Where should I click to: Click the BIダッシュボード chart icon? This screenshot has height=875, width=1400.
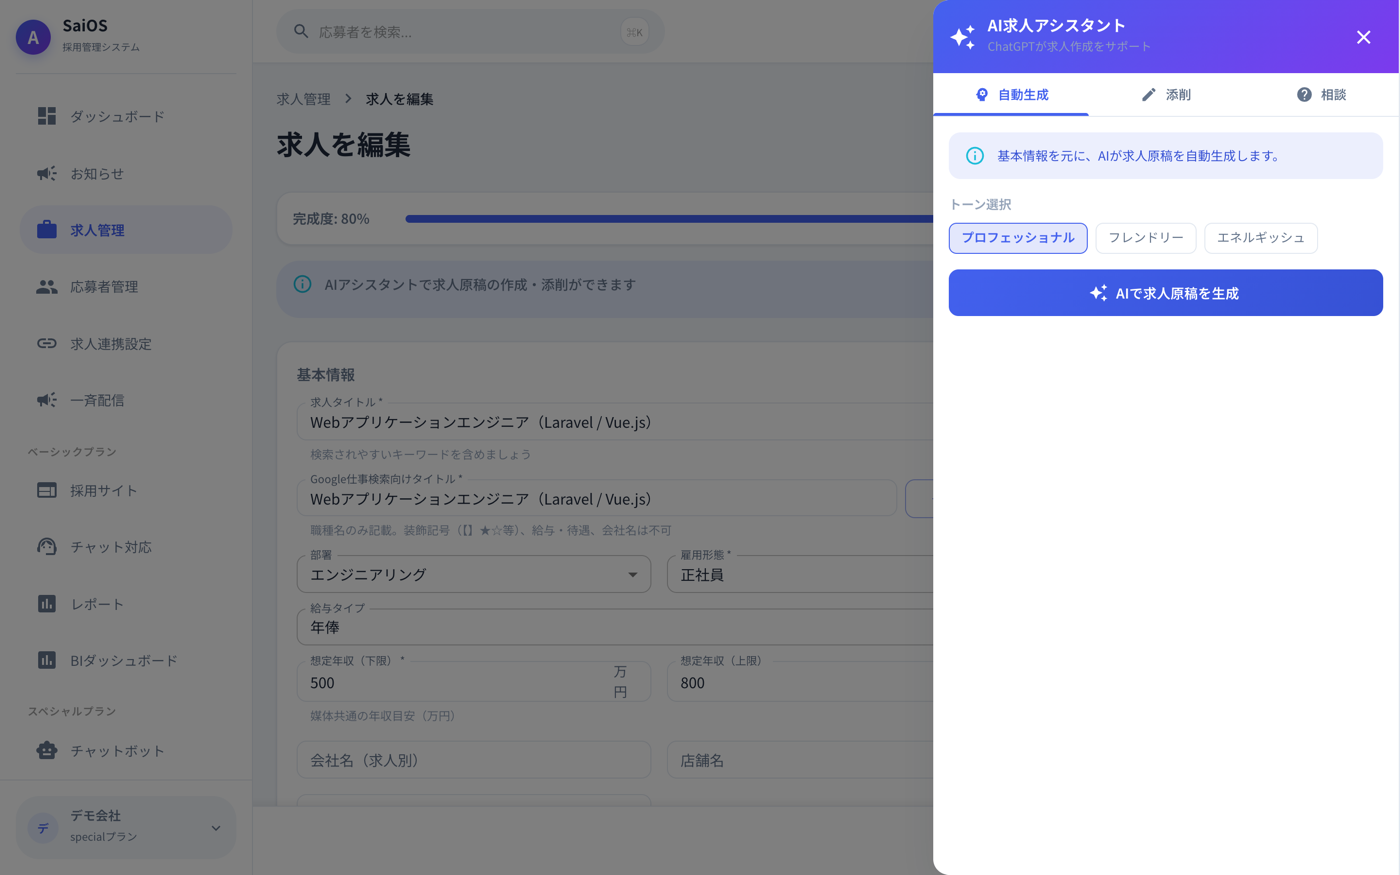pyautogui.click(x=47, y=660)
